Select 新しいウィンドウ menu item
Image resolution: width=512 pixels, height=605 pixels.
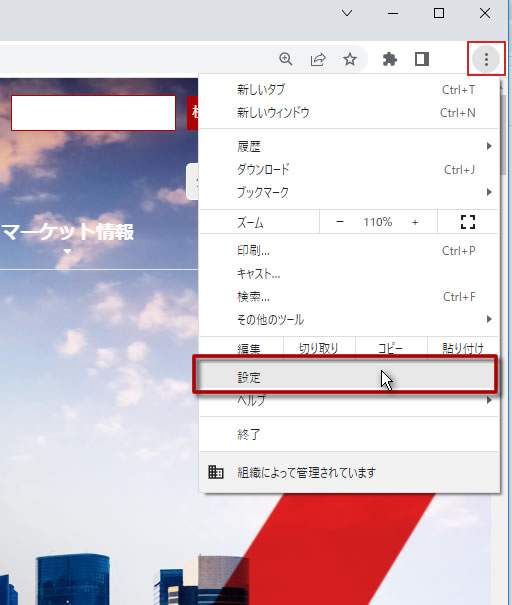(x=349, y=113)
